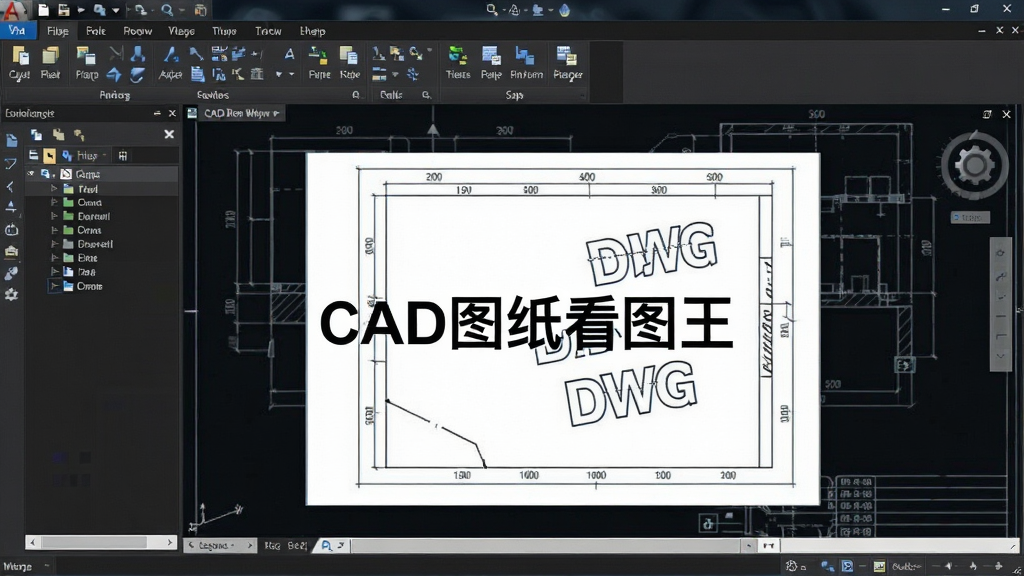Click the water drop icon in title bar
Viewport: 1024px width, 576px height.
pos(564,10)
